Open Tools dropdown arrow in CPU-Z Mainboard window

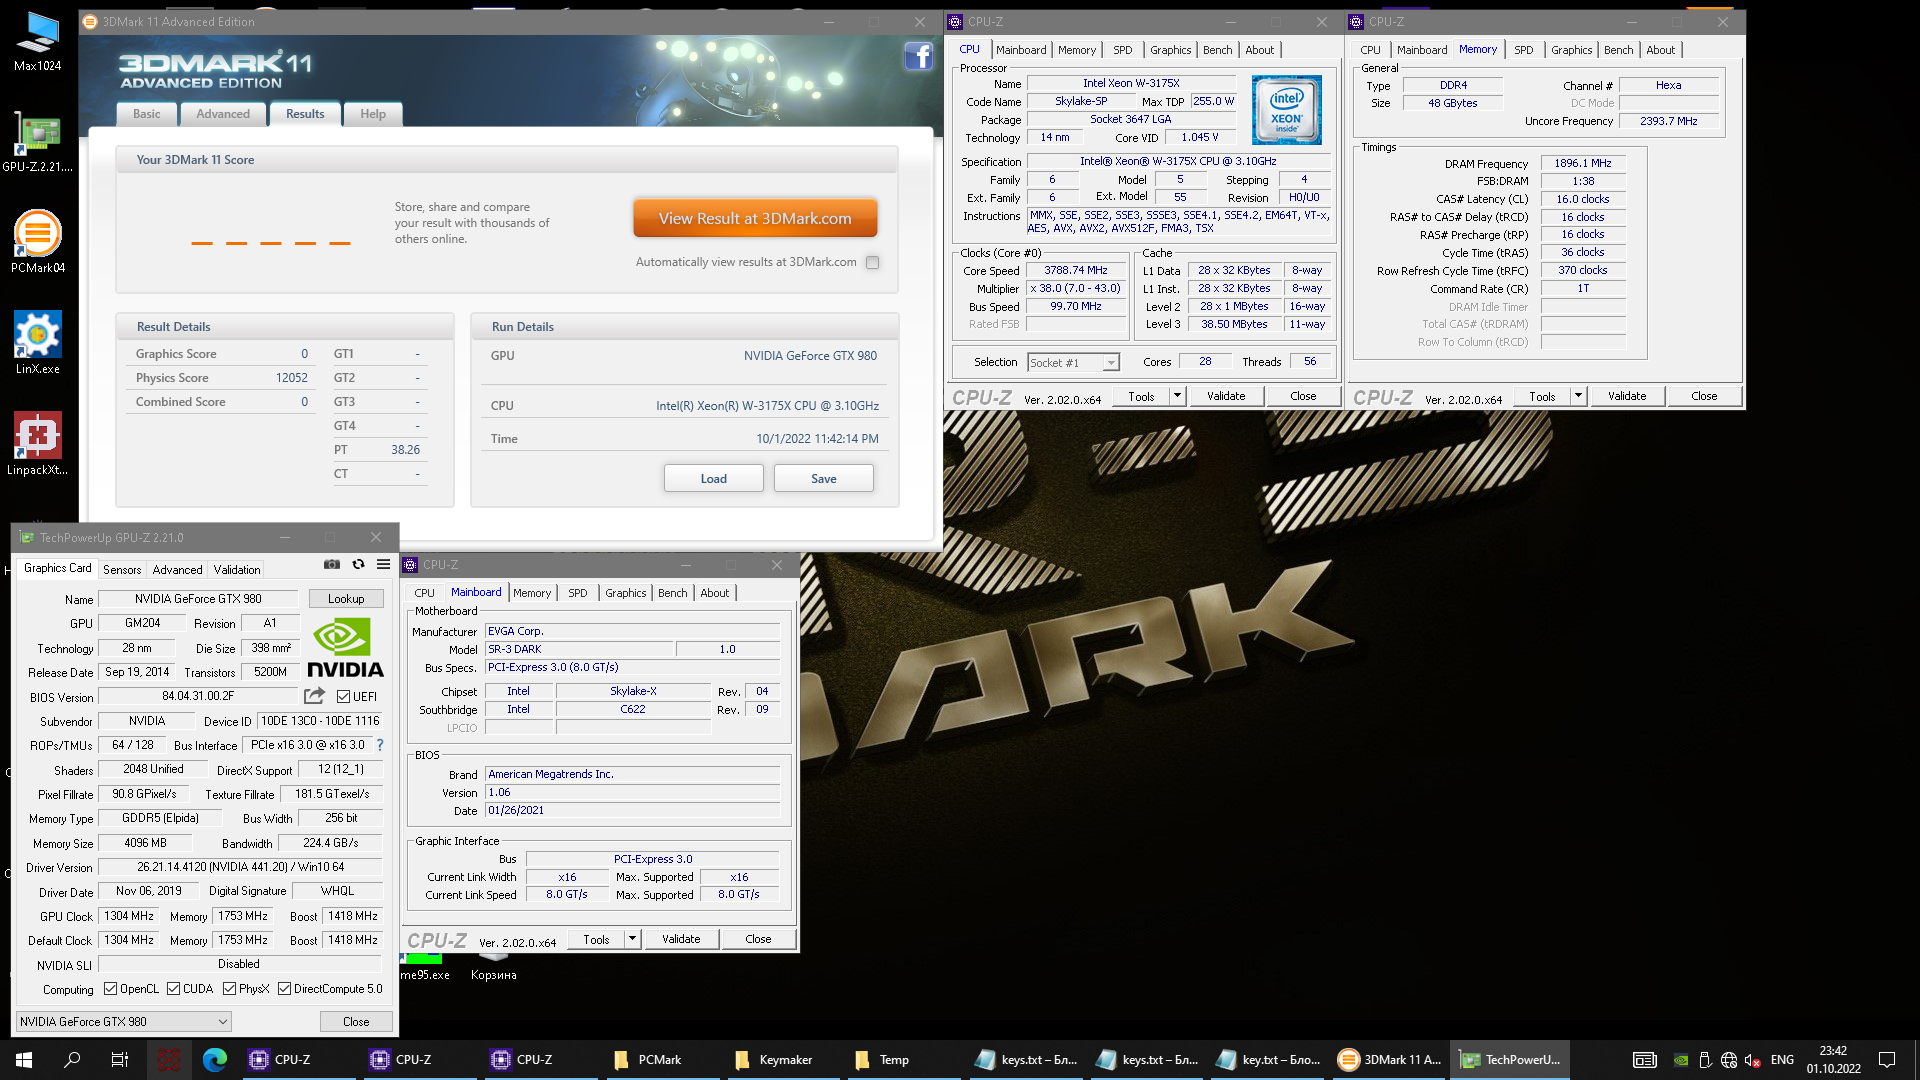pos(632,939)
